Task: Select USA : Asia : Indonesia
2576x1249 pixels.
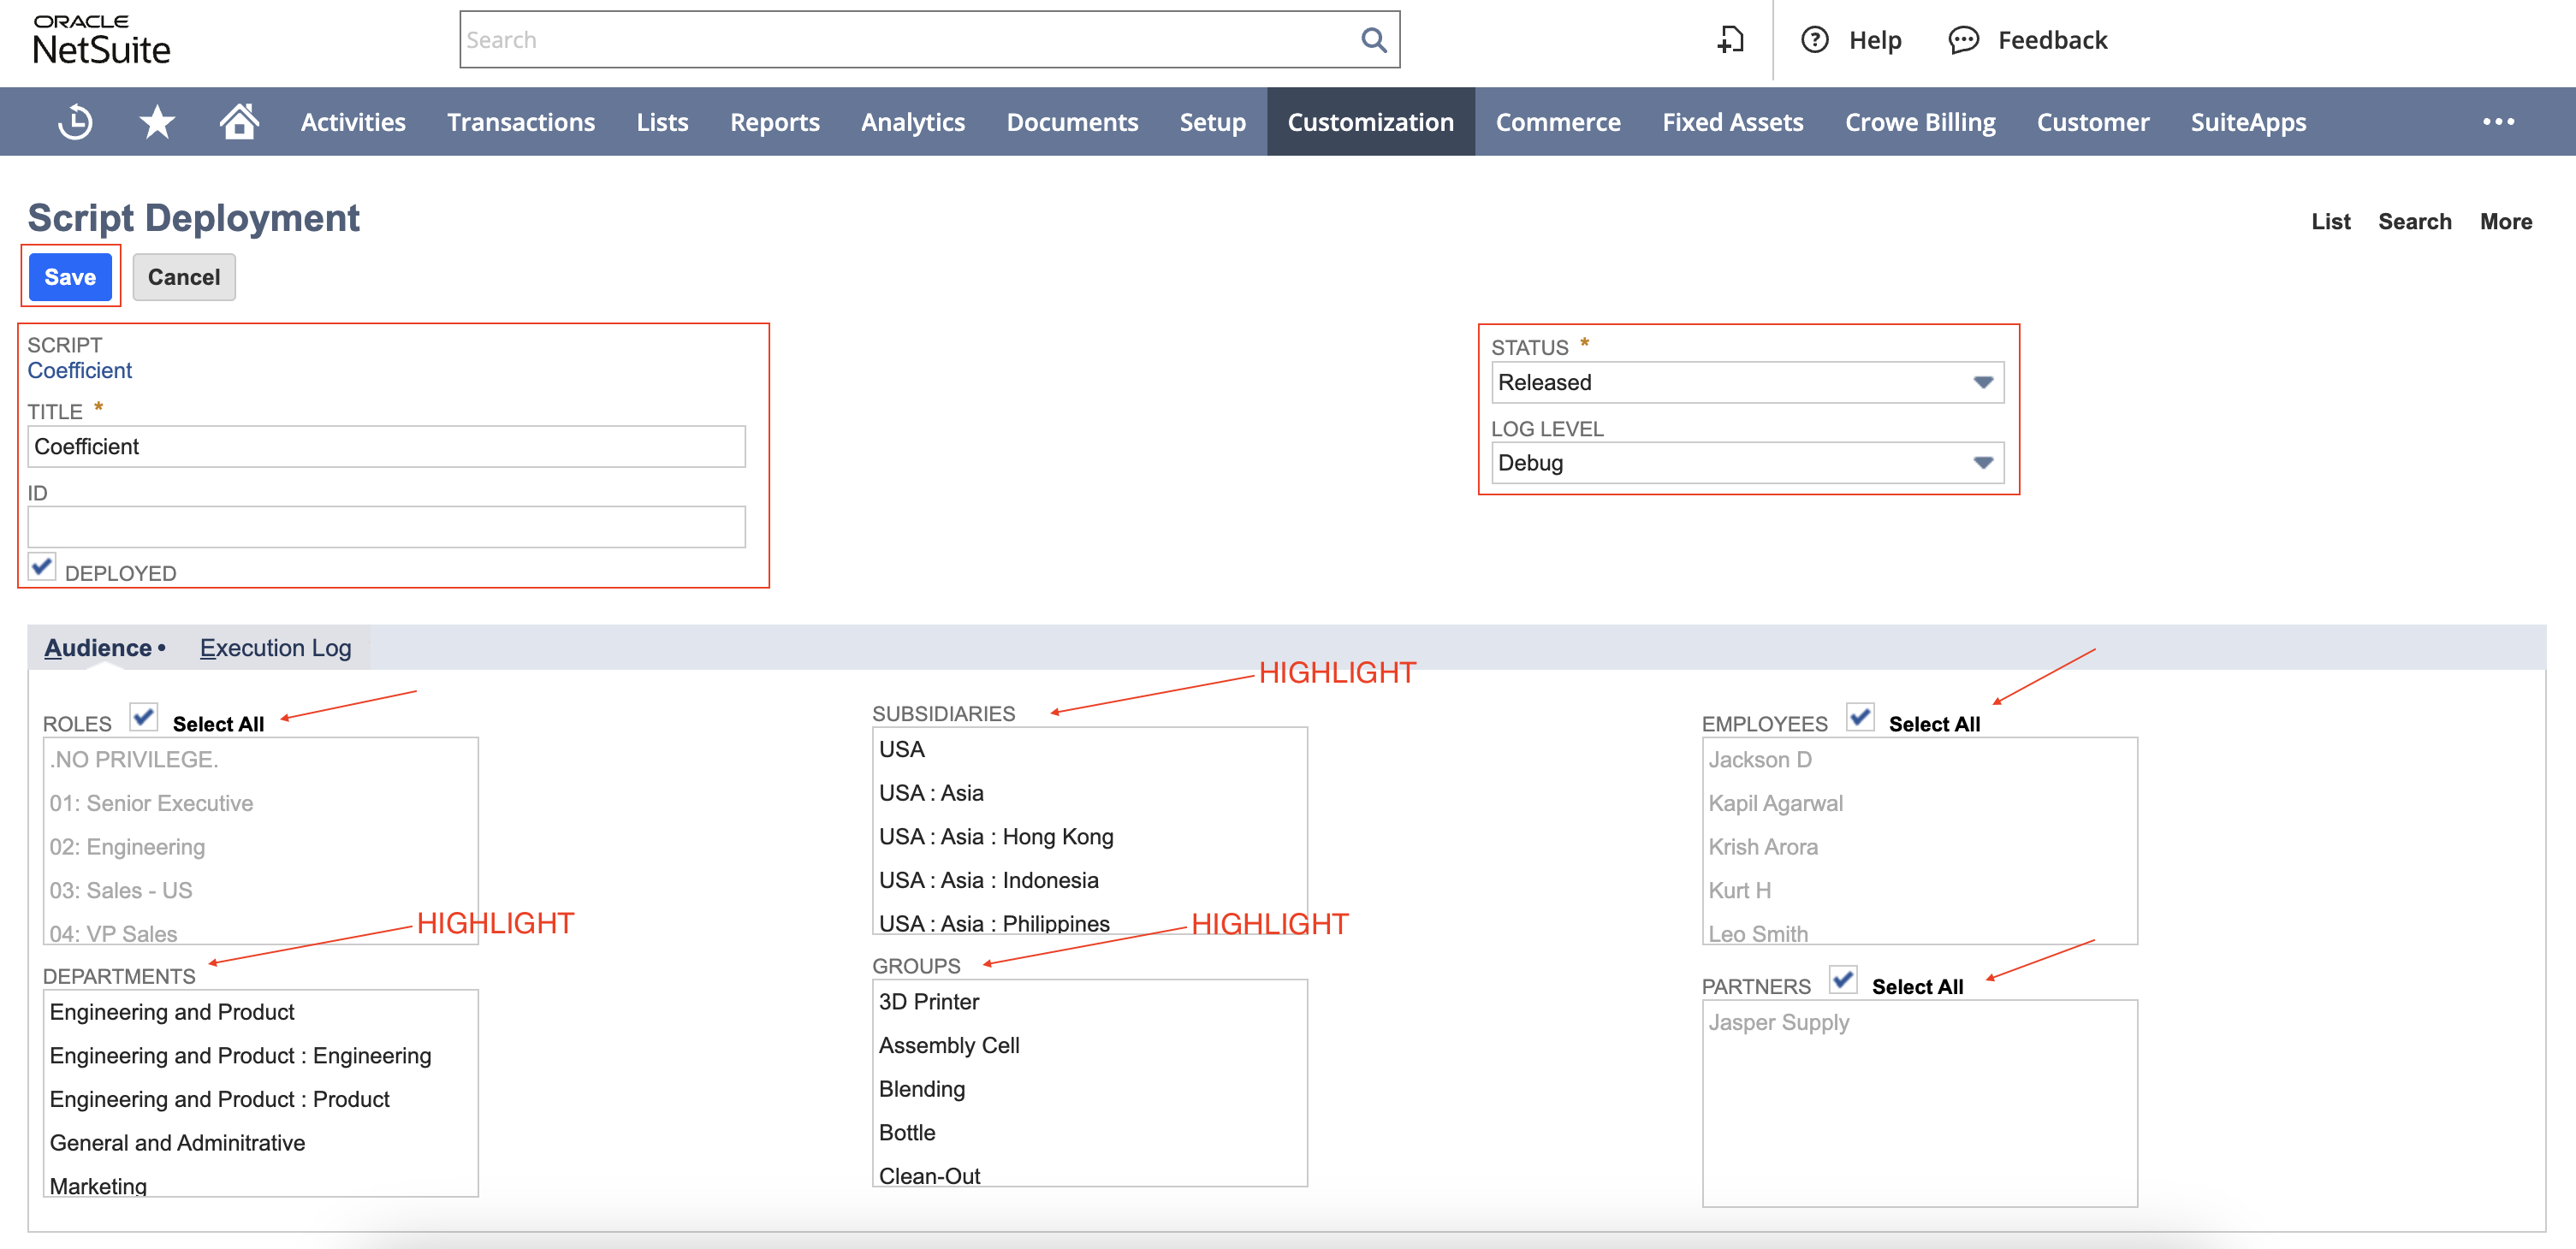Action: [x=1089, y=880]
